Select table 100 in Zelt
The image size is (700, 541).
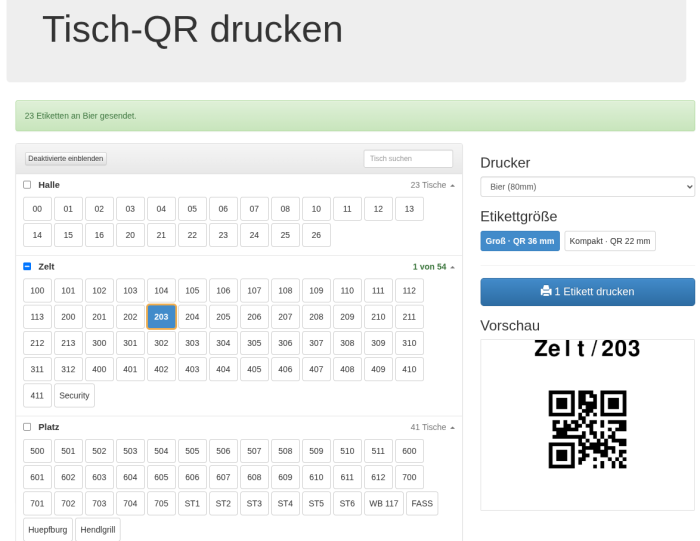[x=38, y=291]
